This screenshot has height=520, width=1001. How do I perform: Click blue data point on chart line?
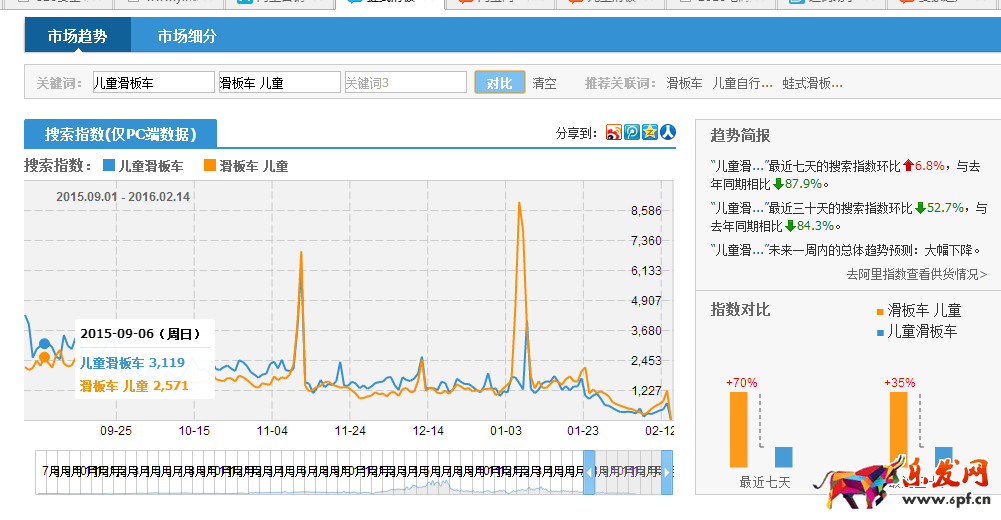[44, 344]
